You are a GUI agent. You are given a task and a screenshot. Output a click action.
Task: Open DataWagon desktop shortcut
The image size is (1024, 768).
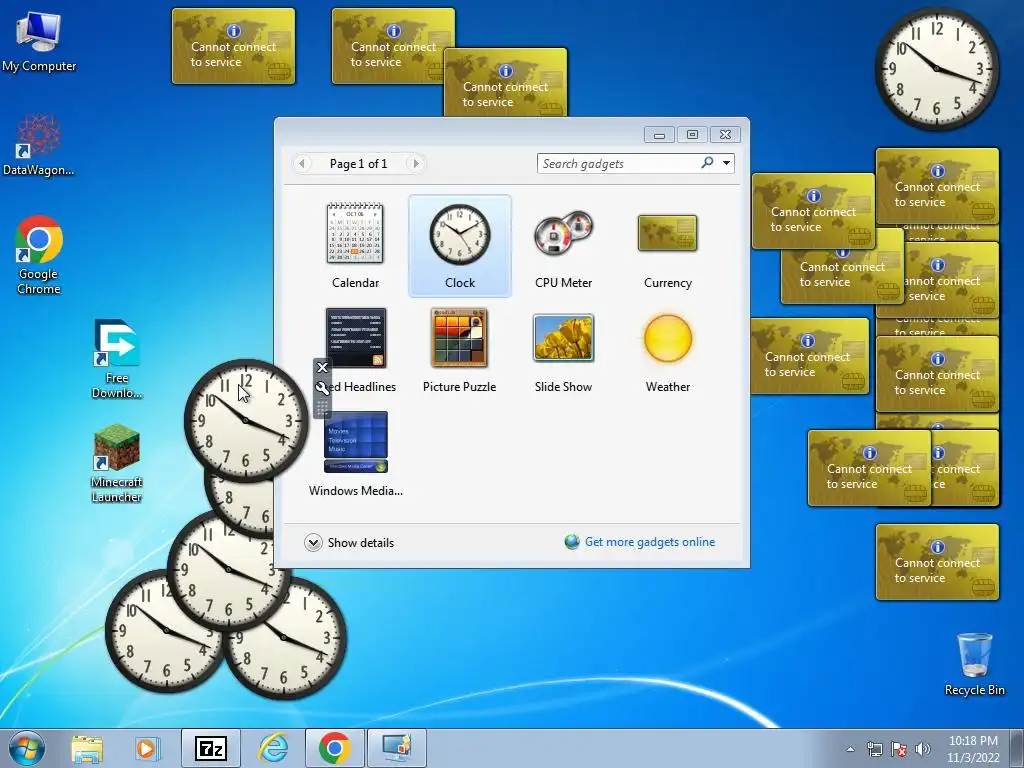[39, 145]
